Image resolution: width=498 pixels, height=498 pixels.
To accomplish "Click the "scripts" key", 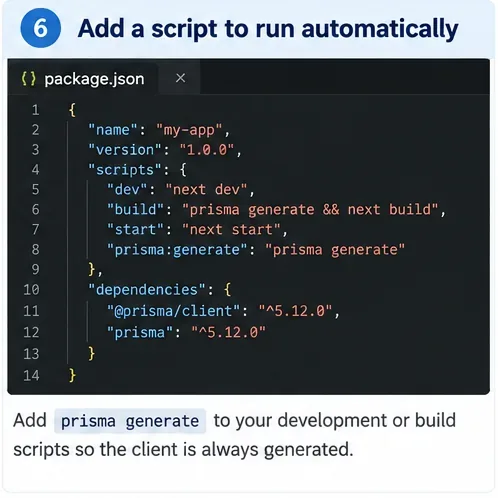I will click(x=125, y=170).
